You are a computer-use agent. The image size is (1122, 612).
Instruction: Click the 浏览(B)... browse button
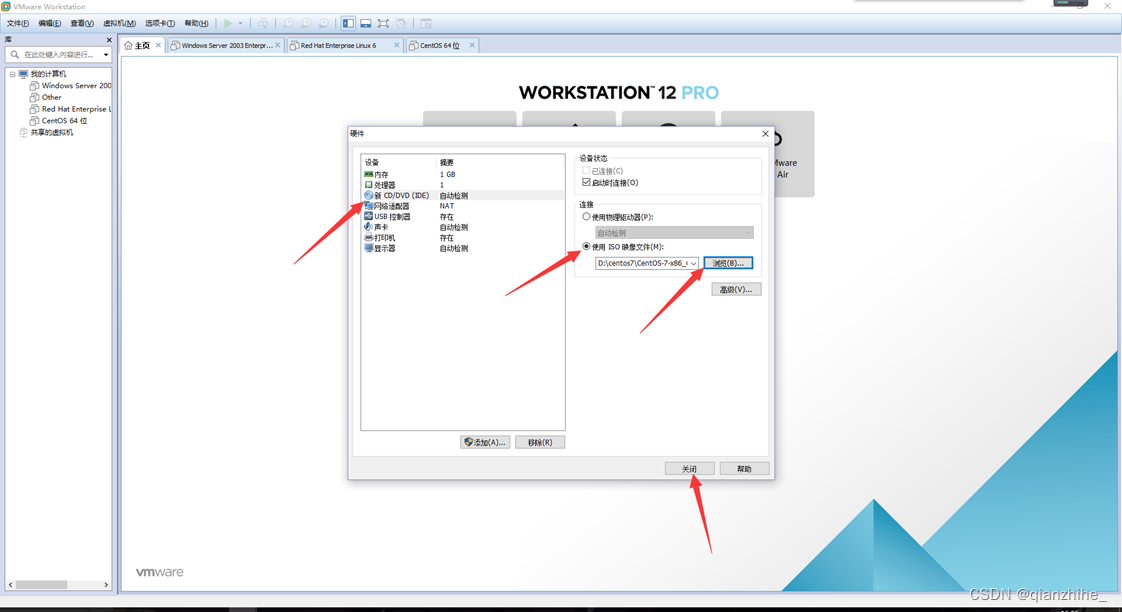tap(728, 263)
